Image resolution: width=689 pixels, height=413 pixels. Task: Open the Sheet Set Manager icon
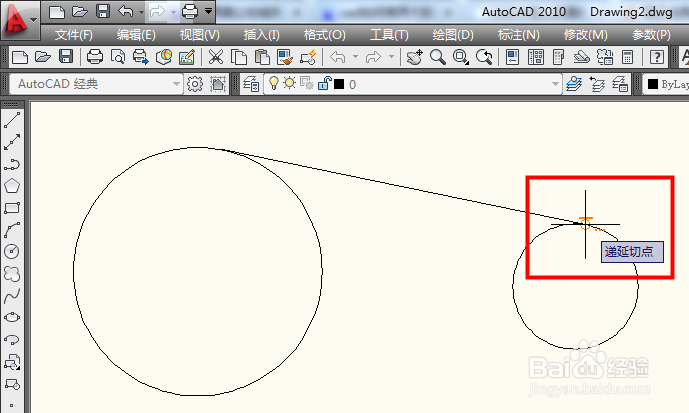point(582,57)
